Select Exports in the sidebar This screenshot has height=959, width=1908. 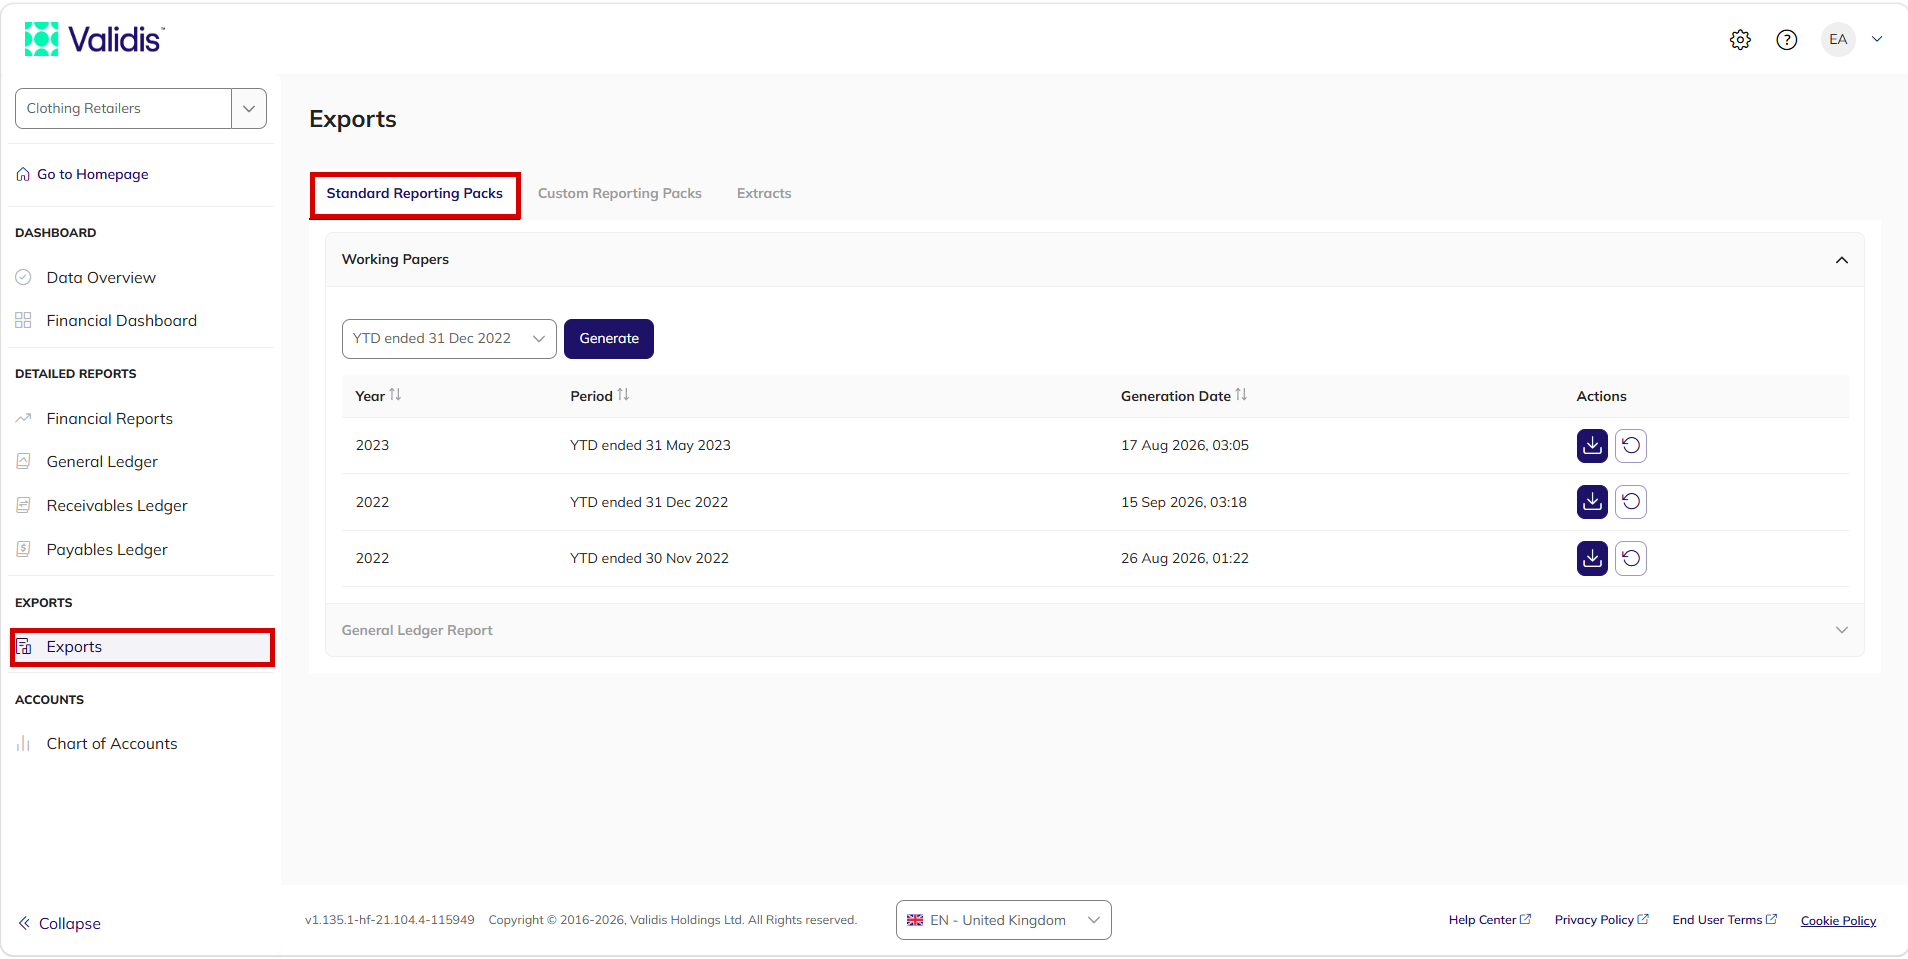pyautogui.click(x=142, y=647)
